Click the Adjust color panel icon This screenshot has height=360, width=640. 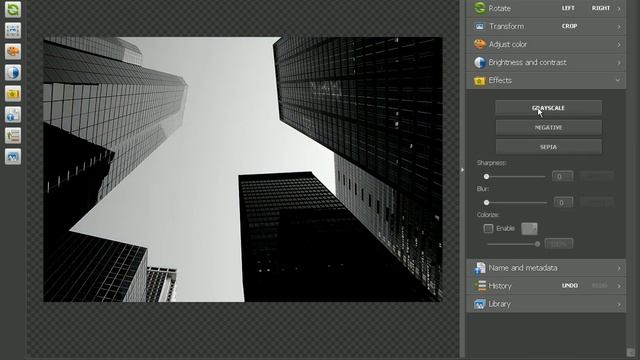point(480,44)
